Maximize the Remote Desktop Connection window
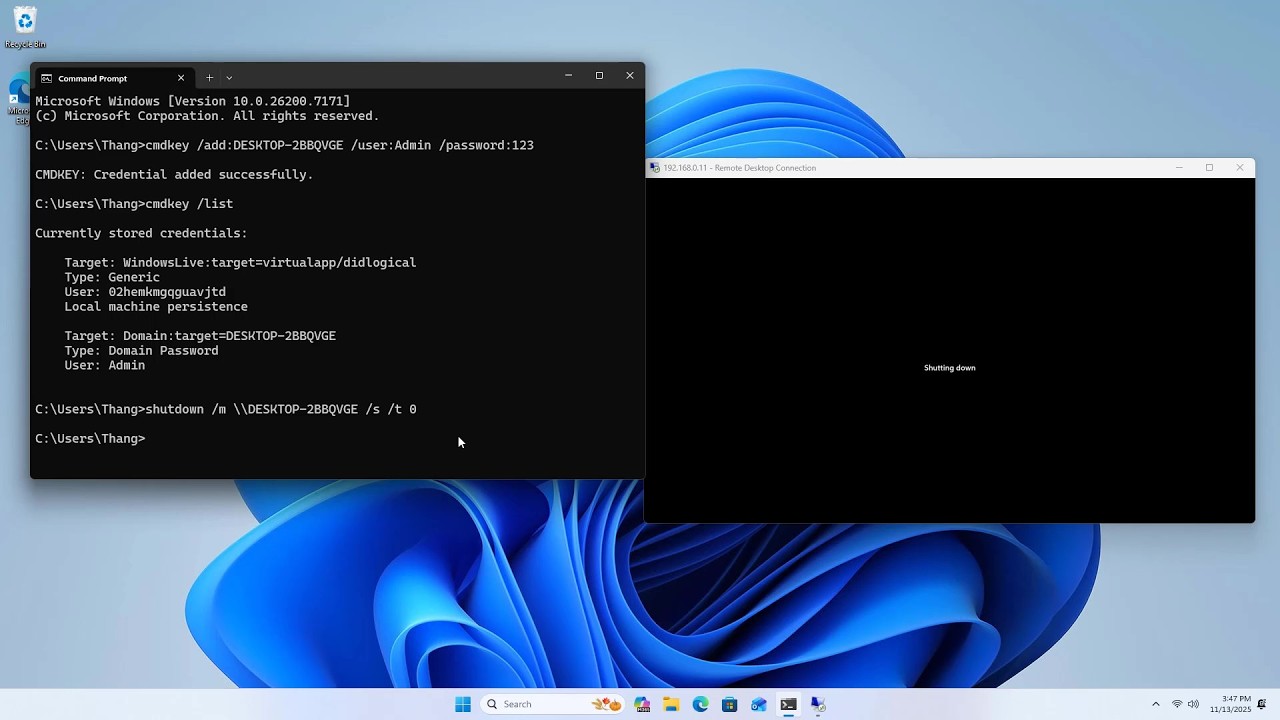Viewport: 1280px width, 720px height. (1209, 168)
